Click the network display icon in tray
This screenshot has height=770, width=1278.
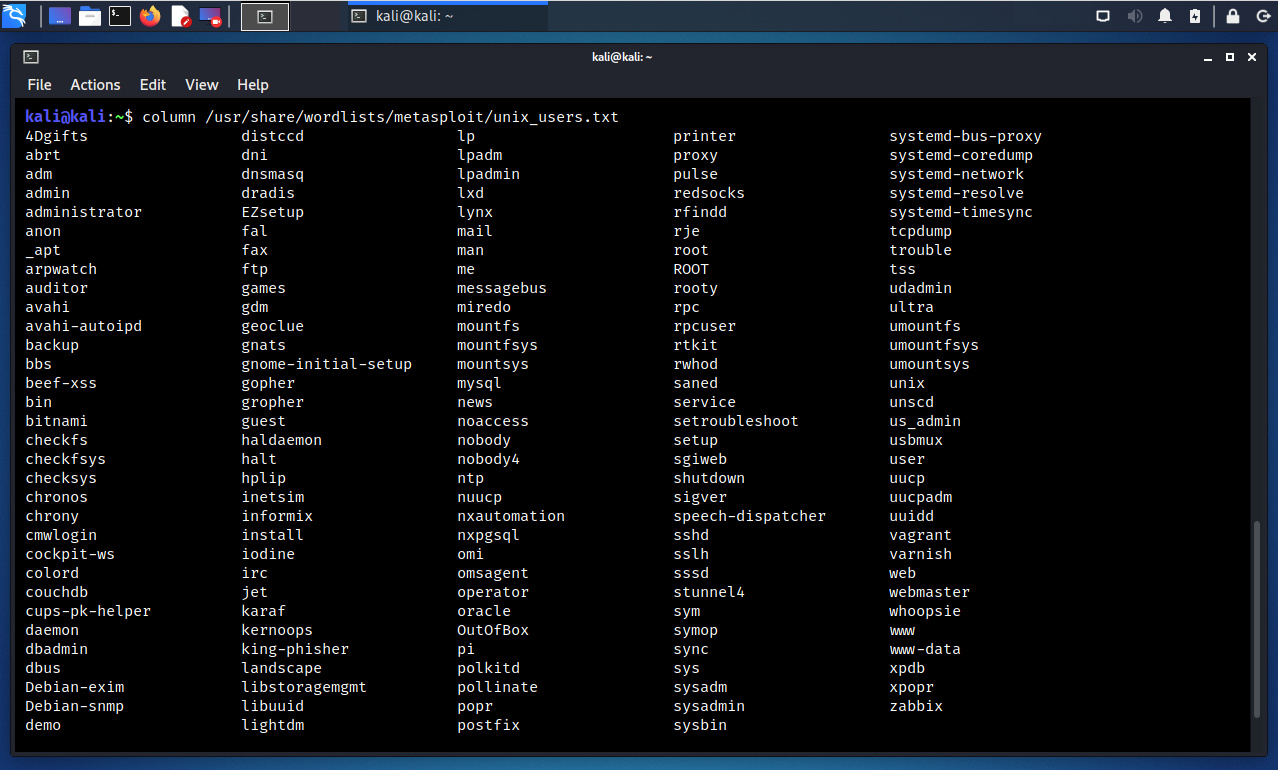(x=1103, y=16)
